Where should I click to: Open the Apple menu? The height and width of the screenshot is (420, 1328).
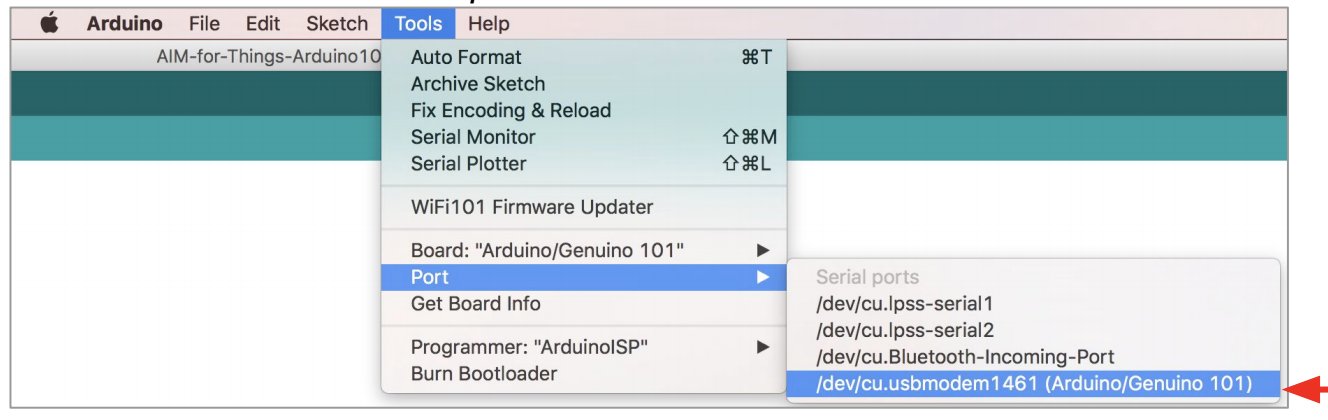[x=50, y=23]
